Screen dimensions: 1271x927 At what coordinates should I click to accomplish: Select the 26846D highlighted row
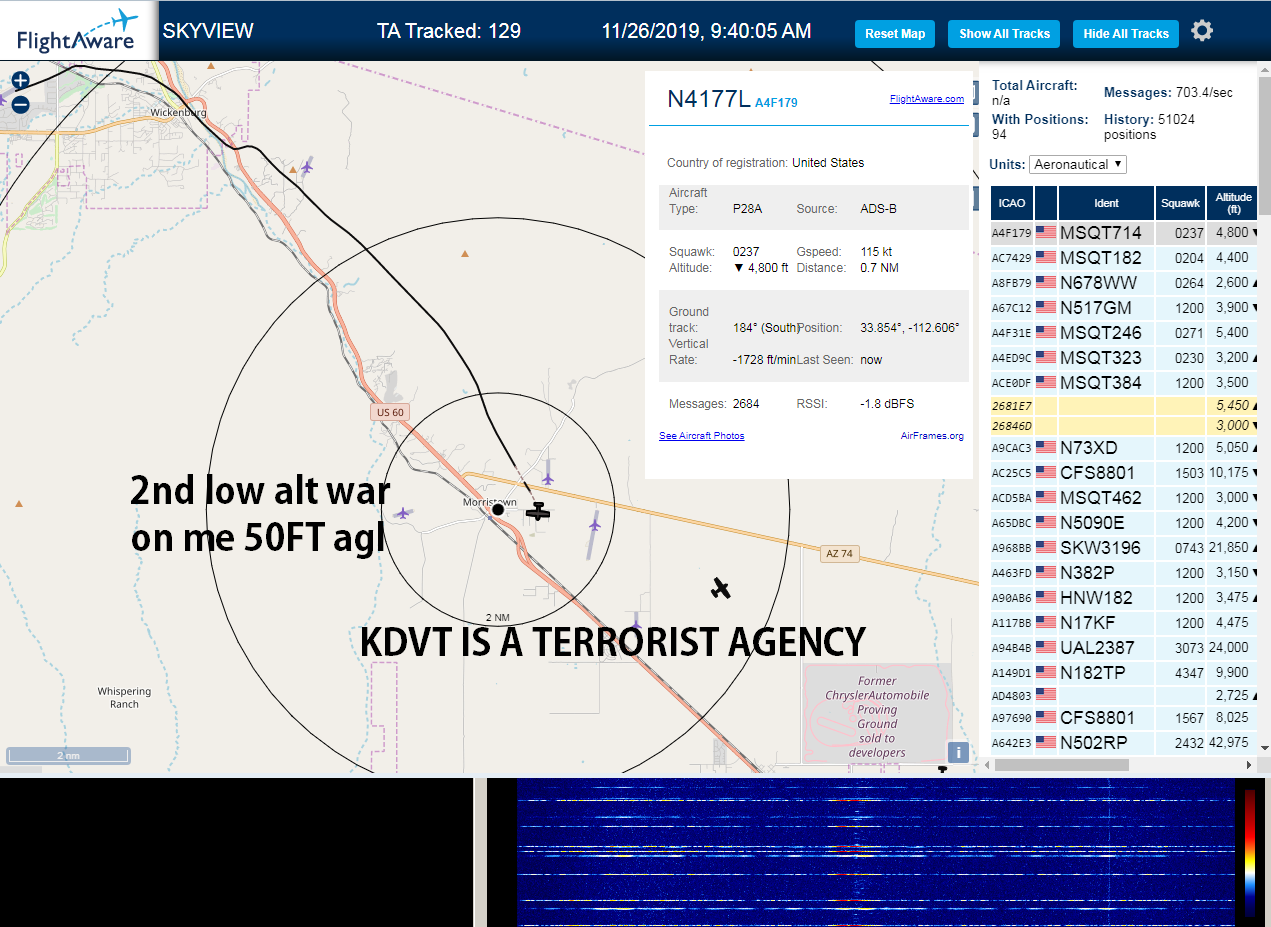point(1124,426)
